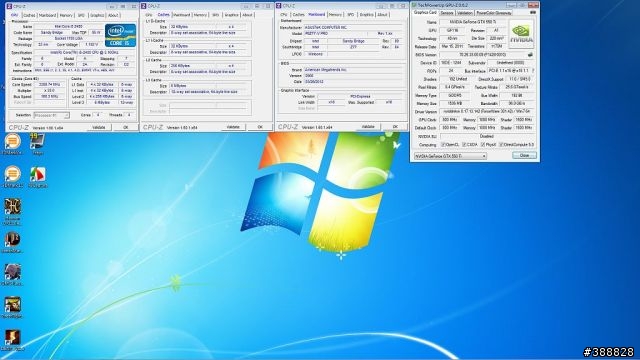Open Caches tab in the CPU-Z Mainboard window
Image resolution: width=640 pixels, height=360 pixels.
(x=298, y=15)
